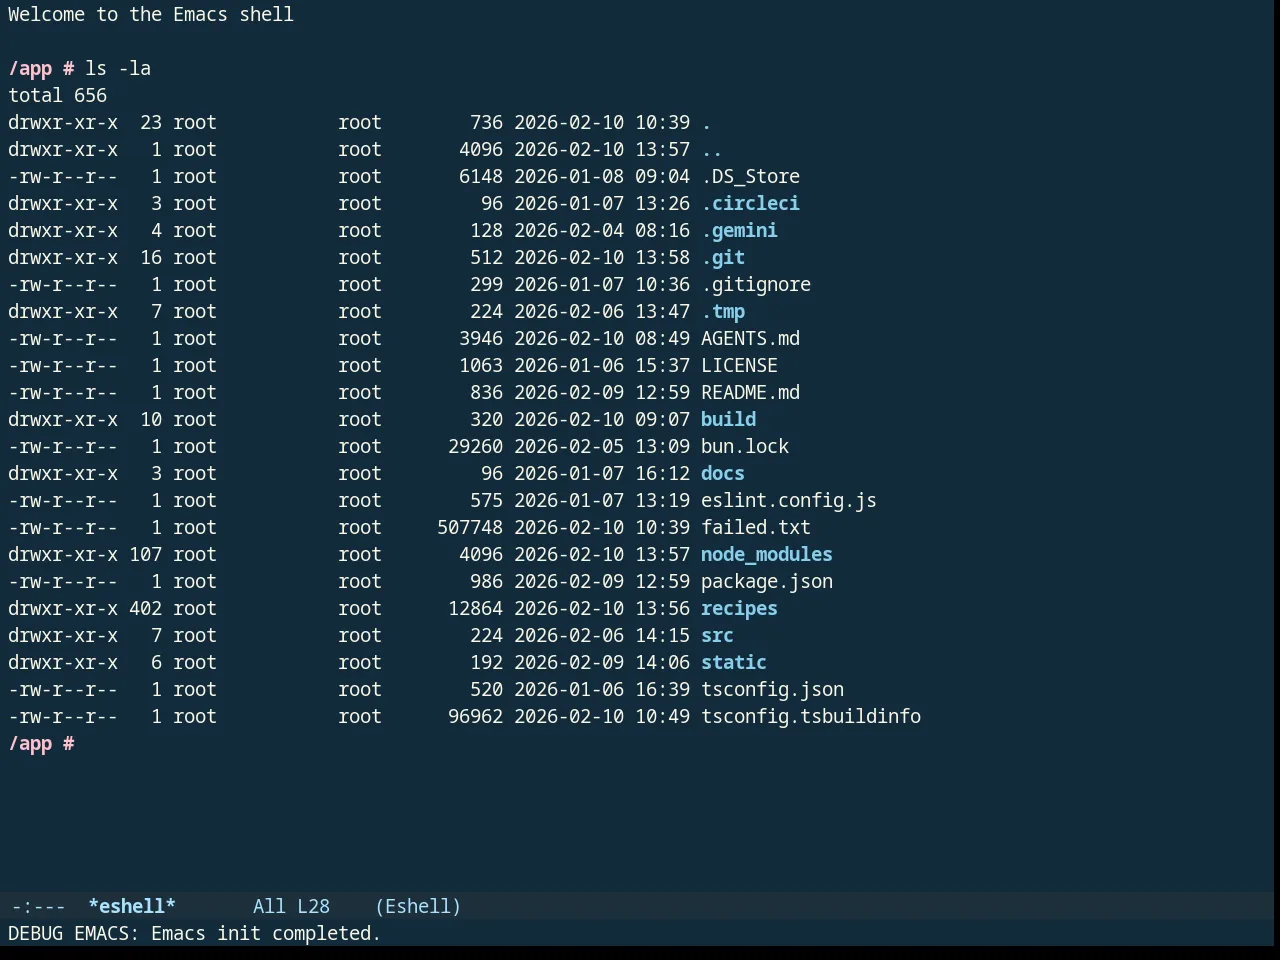
Task: Select the package.json file name
Action: click(x=767, y=581)
